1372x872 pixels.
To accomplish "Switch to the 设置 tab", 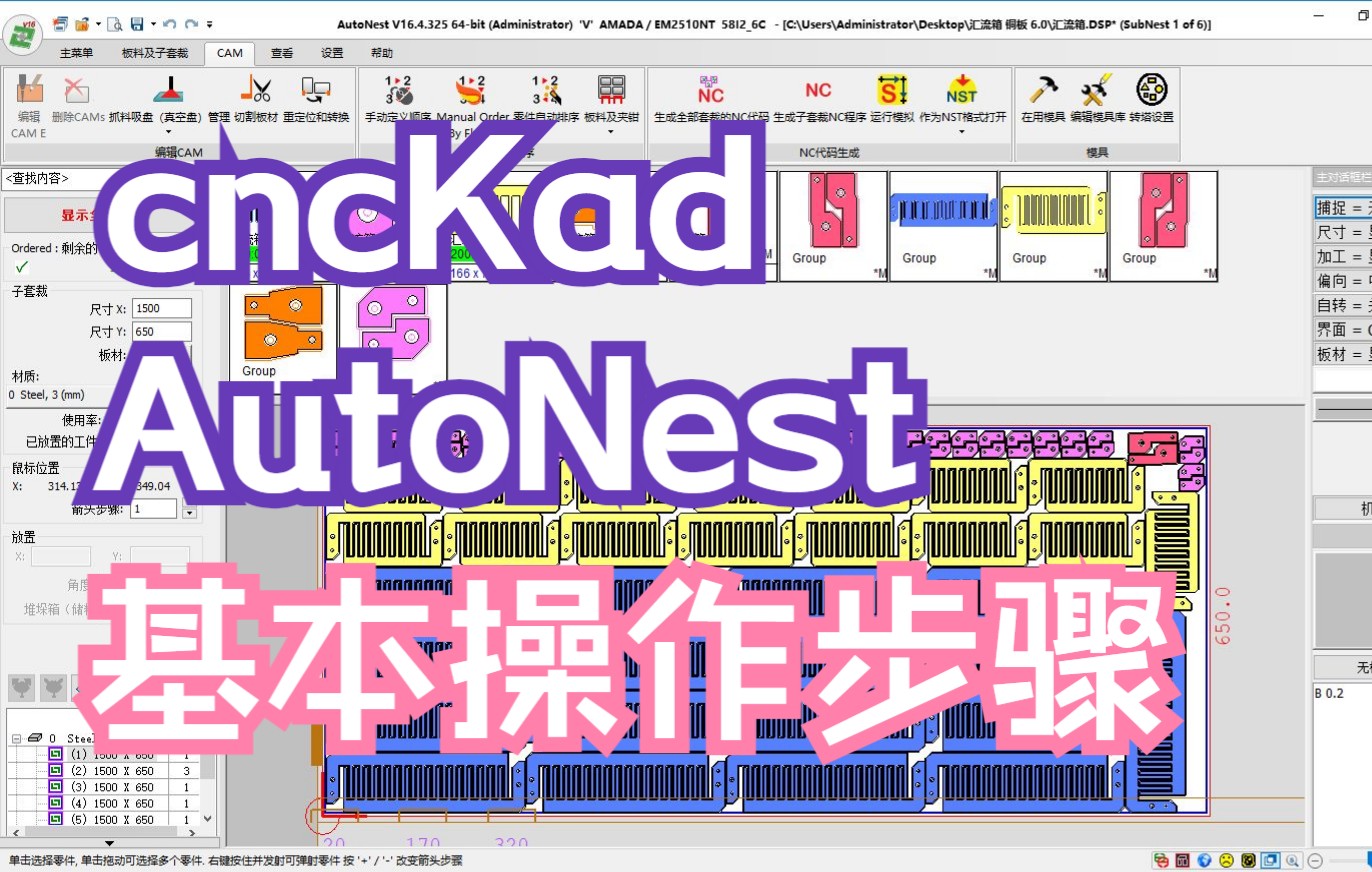I will pyautogui.click(x=332, y=53).
